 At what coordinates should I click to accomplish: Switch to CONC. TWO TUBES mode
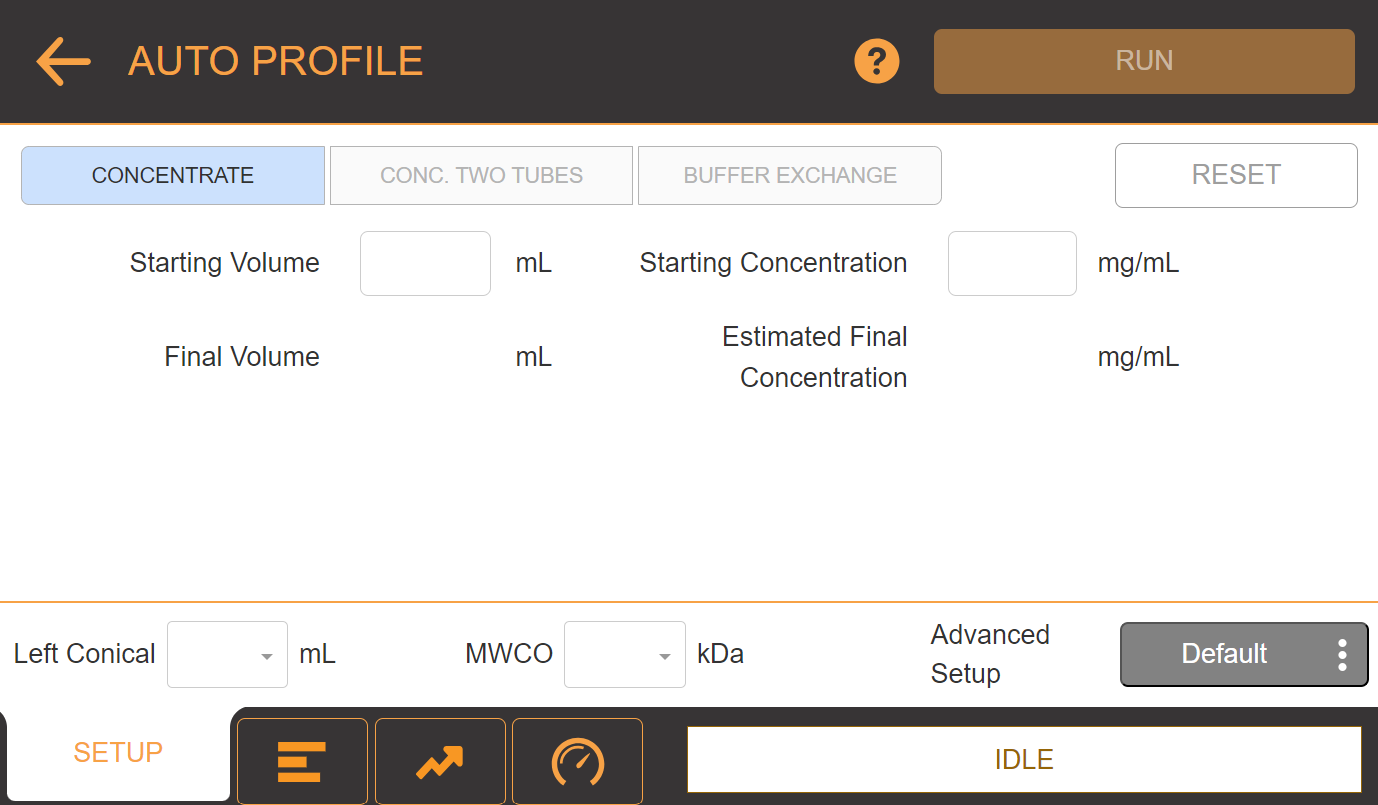[x=481, y=175]
